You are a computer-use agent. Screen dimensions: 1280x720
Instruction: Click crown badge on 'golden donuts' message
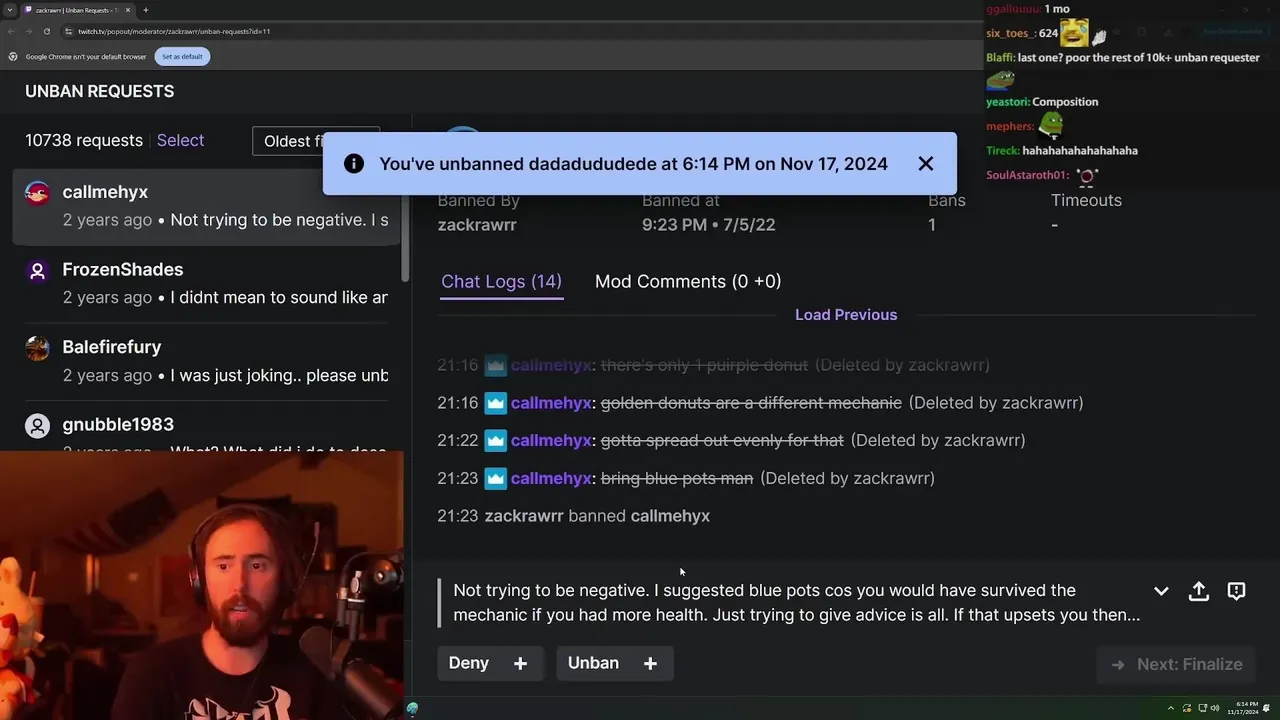[x=496, y=403]
